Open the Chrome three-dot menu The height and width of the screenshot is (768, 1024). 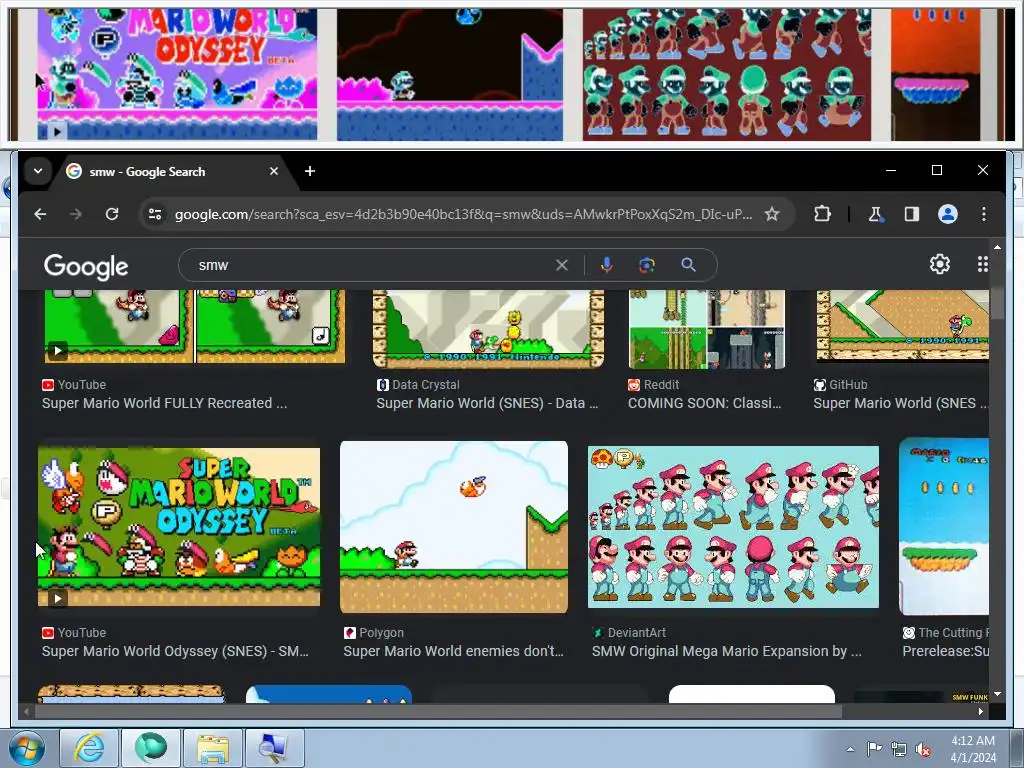coord(984,214)
